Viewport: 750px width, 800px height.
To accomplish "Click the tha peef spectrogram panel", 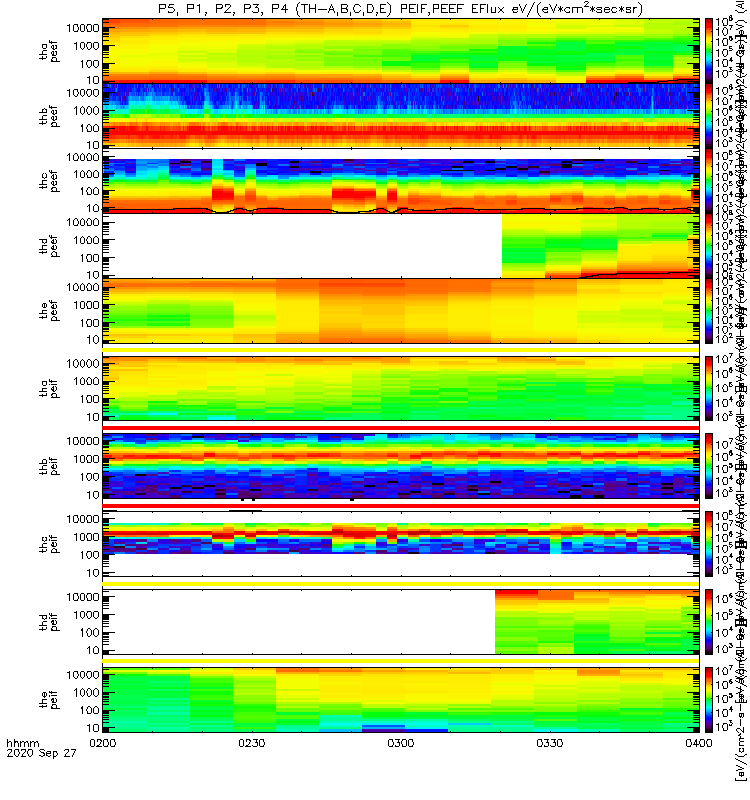I will point(401,51).
